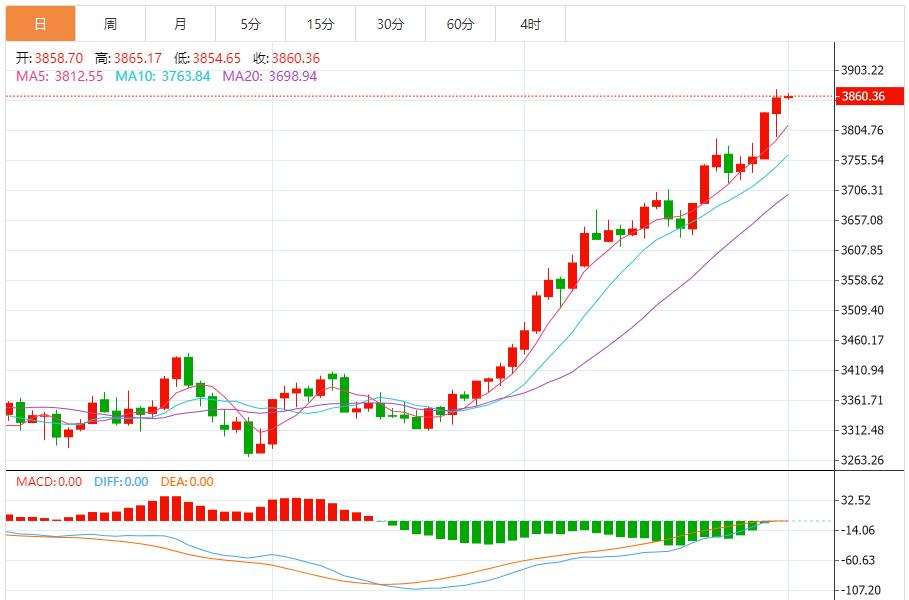Switch to the 4时 timeframe tab
This screenshot has width=909, height=600.
(x=531, y=24)
